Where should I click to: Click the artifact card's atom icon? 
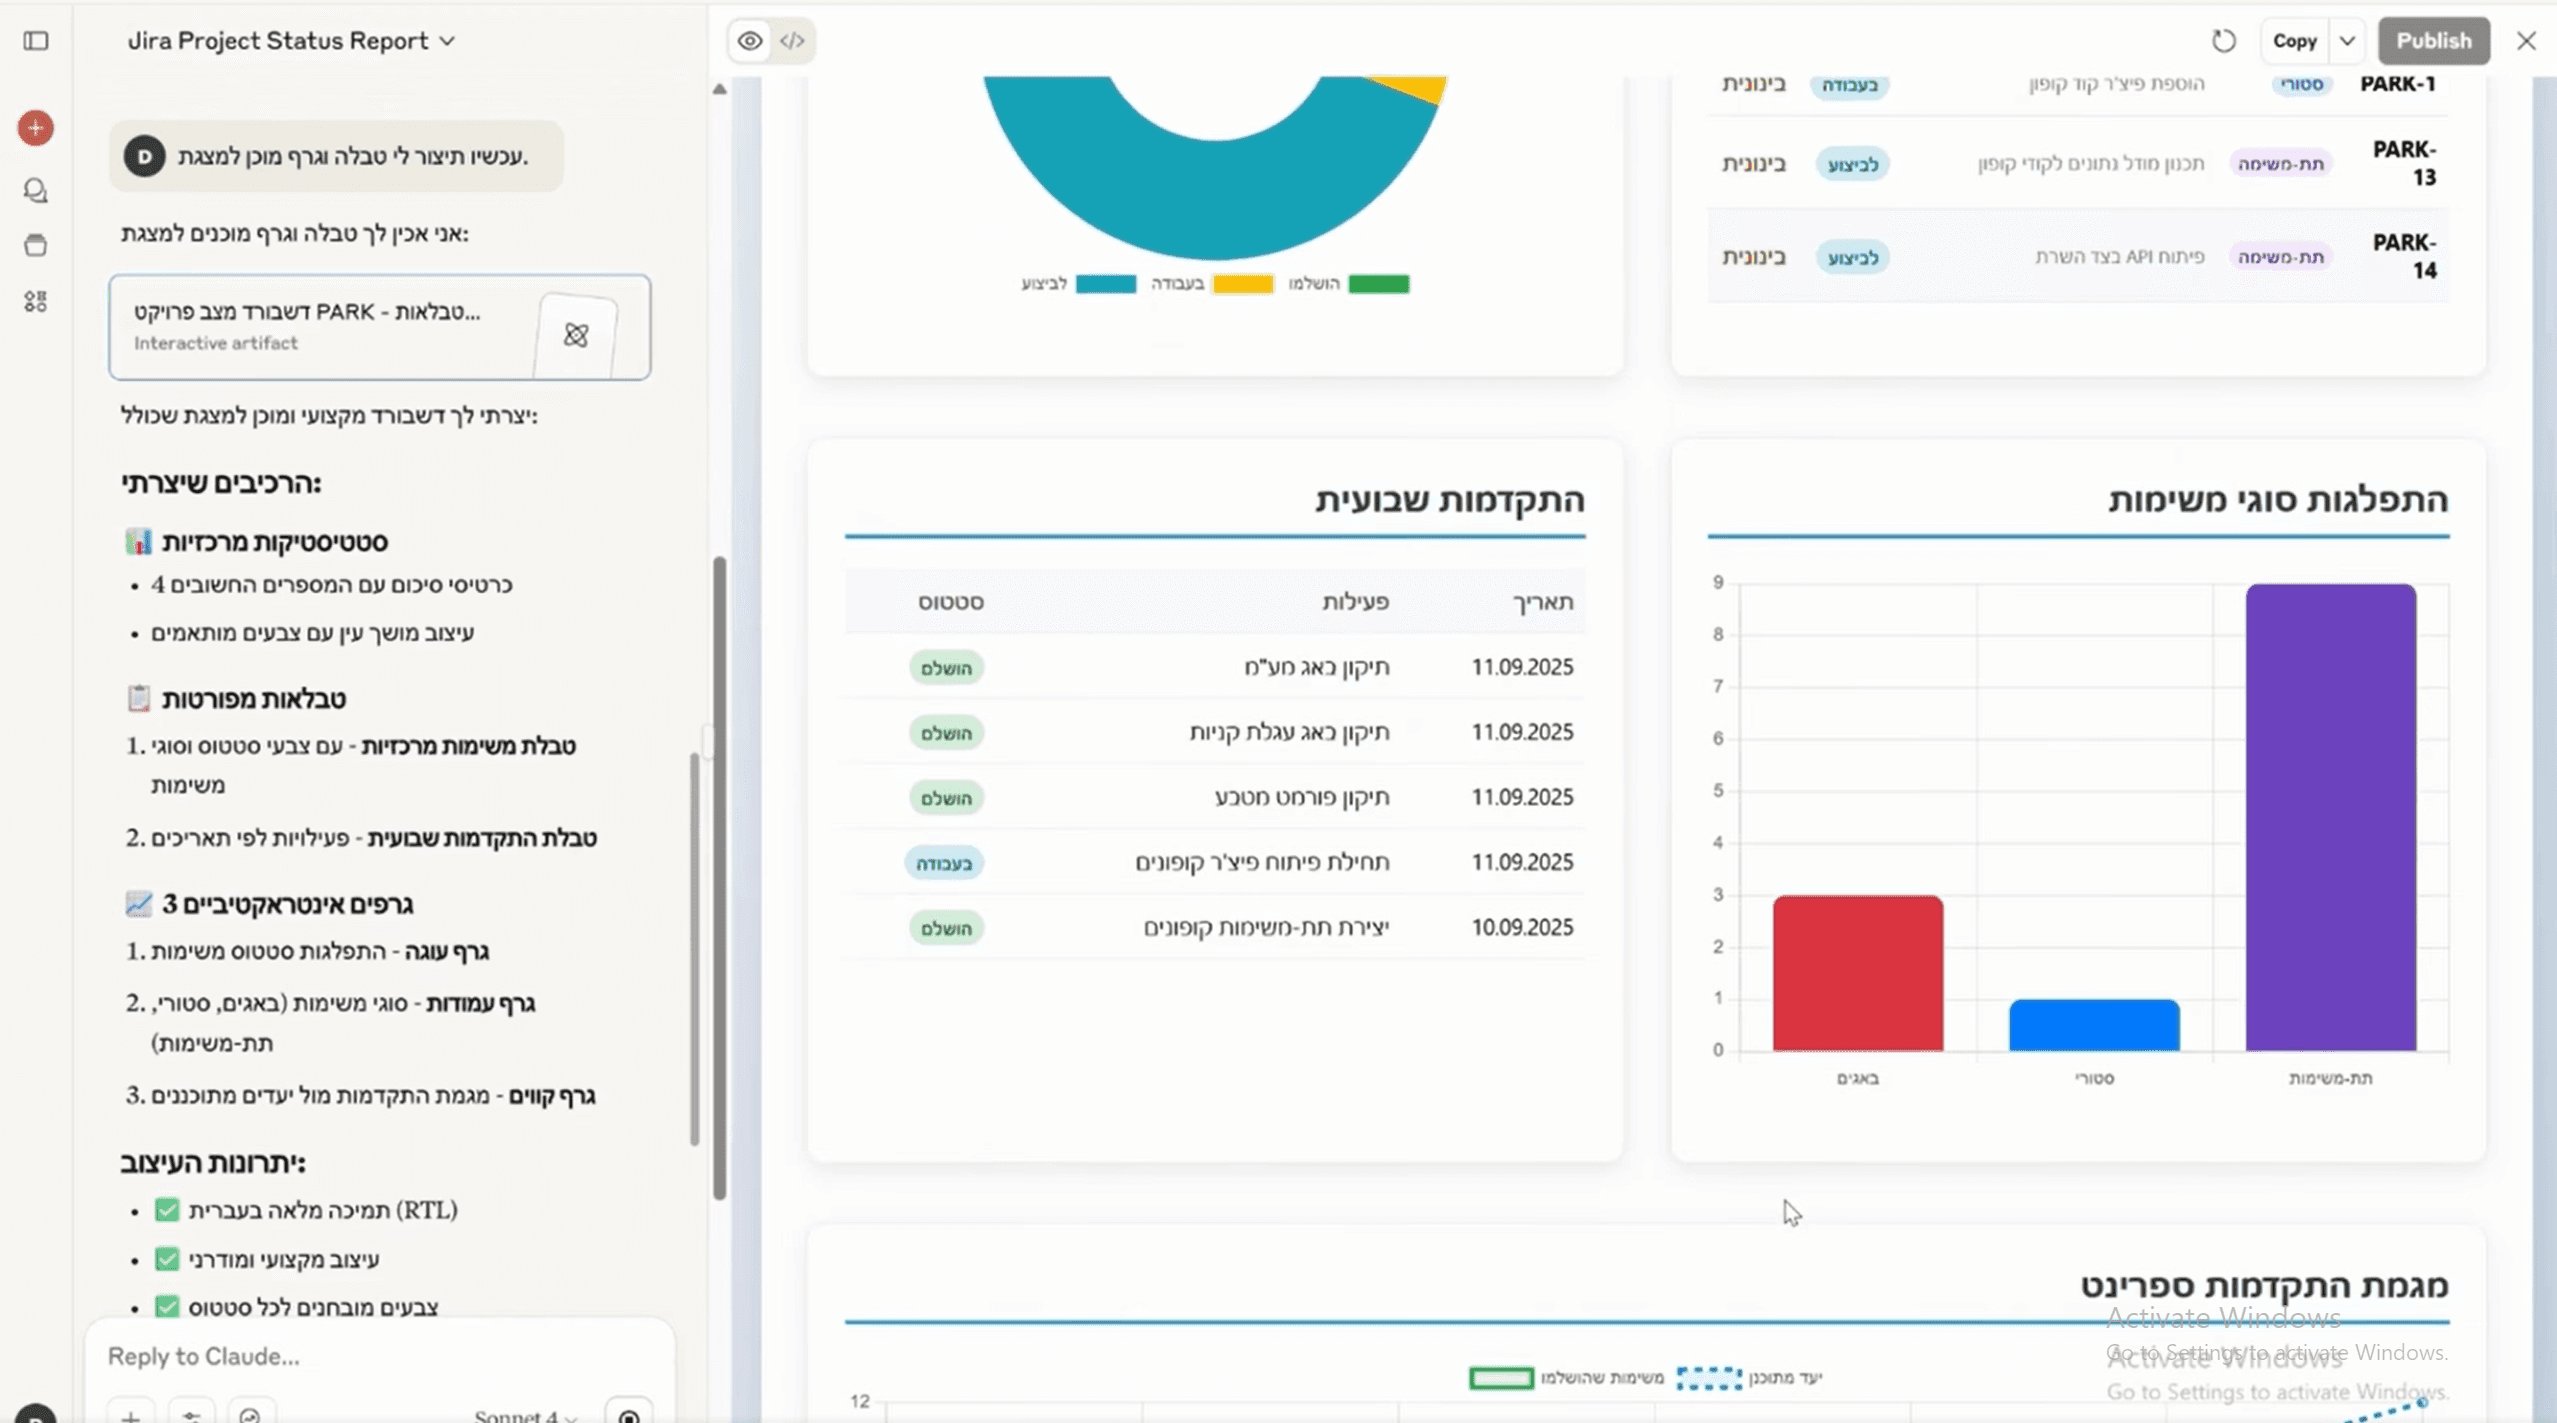[x=576, y=335]
